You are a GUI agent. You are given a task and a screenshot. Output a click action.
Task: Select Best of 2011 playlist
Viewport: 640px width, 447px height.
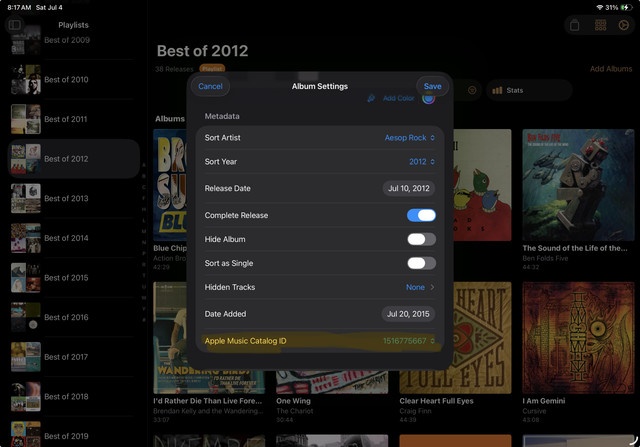73,119
